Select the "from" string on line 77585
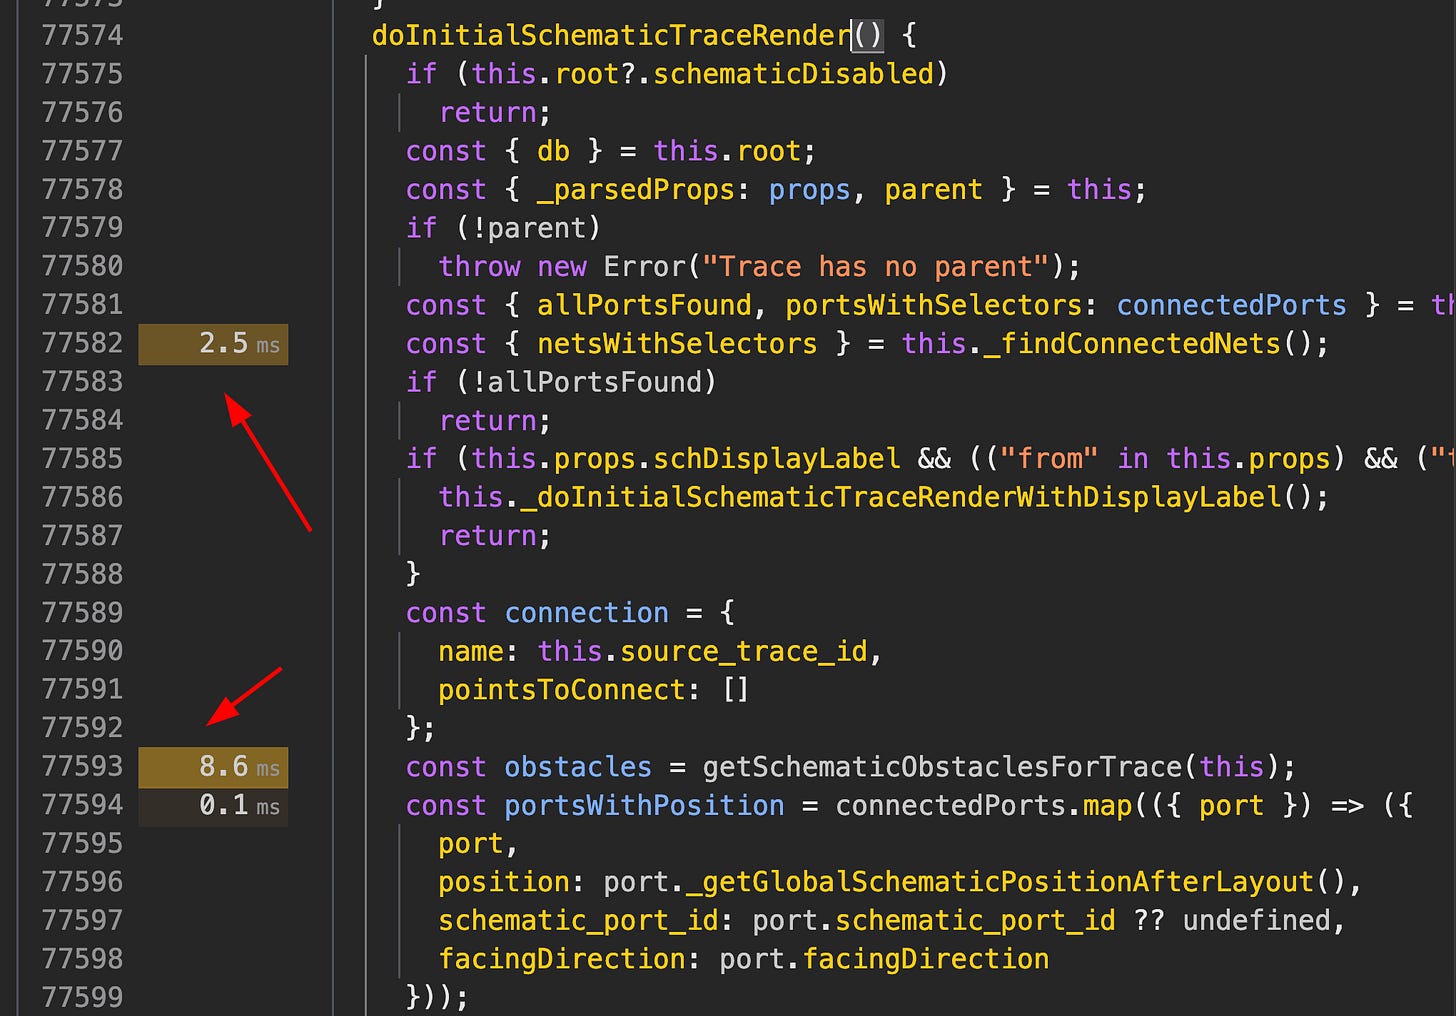Viewport: 1456px width, 1016px height. (x=1049, y=459)
